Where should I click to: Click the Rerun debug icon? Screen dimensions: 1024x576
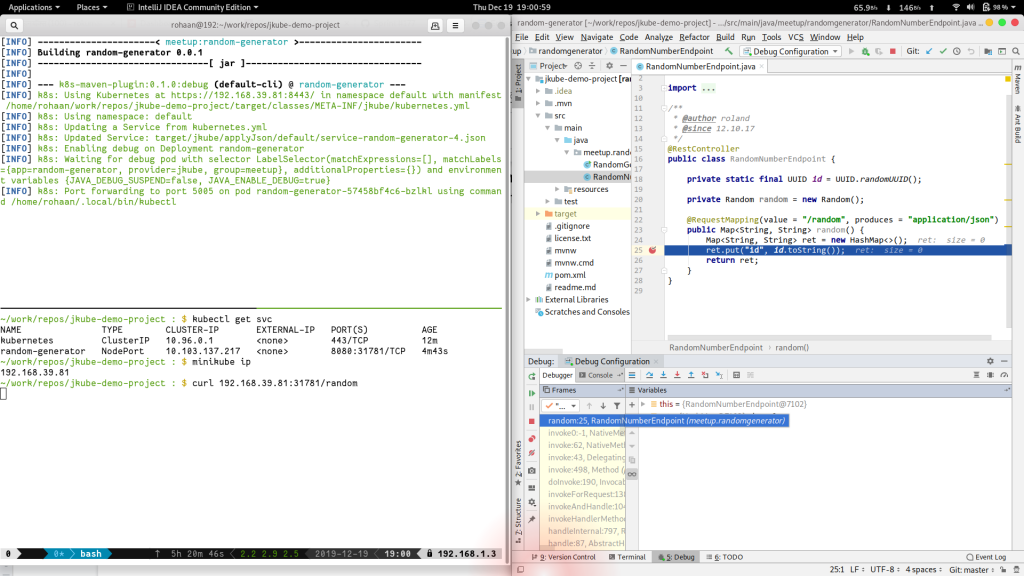(531, 375)
